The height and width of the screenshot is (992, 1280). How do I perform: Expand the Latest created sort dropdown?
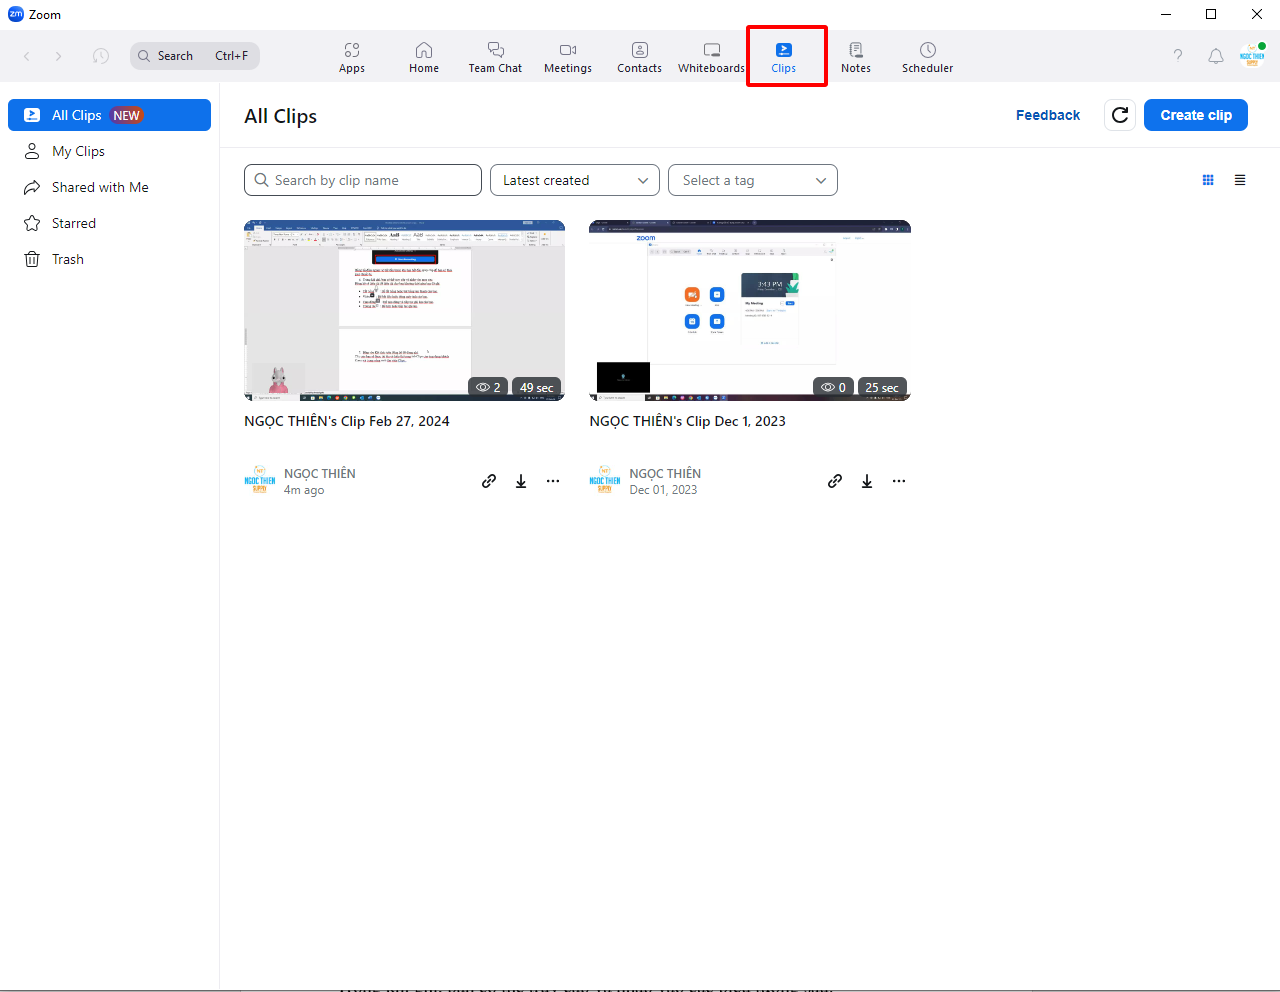pos(574,180)
